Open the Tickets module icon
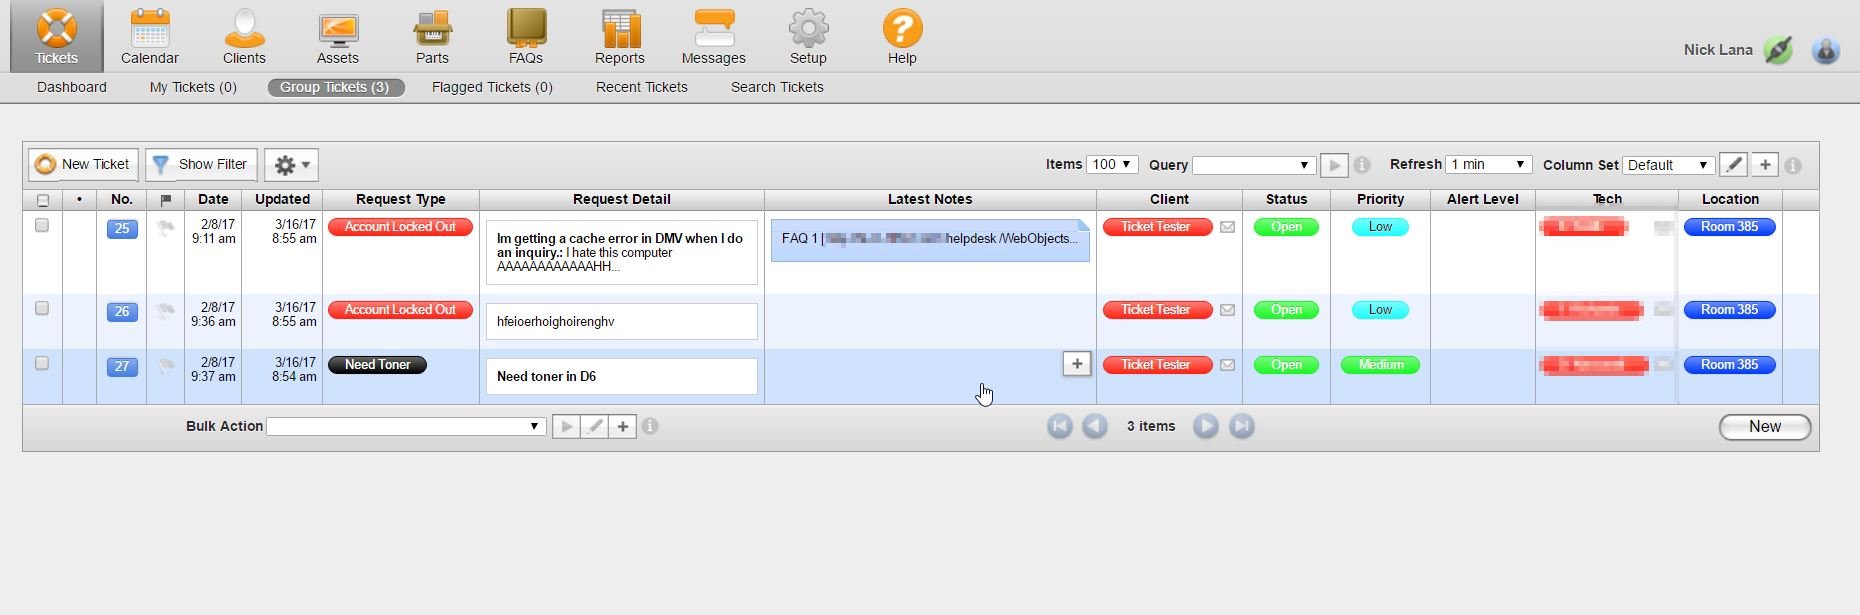Image resolution: width=1860 pixels, height=615 pixels. [56, 37]
